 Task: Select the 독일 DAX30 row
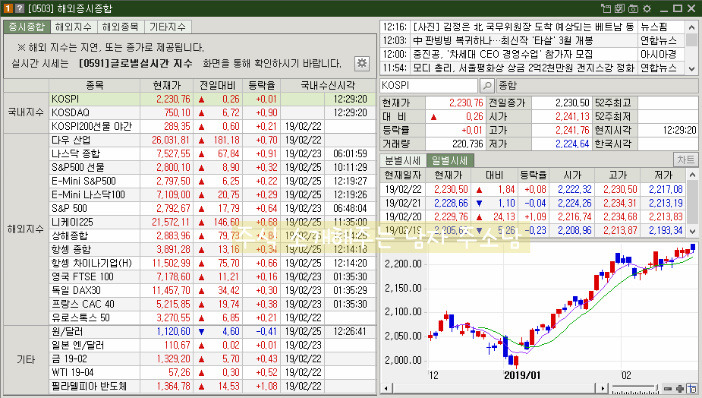point(212,290)
